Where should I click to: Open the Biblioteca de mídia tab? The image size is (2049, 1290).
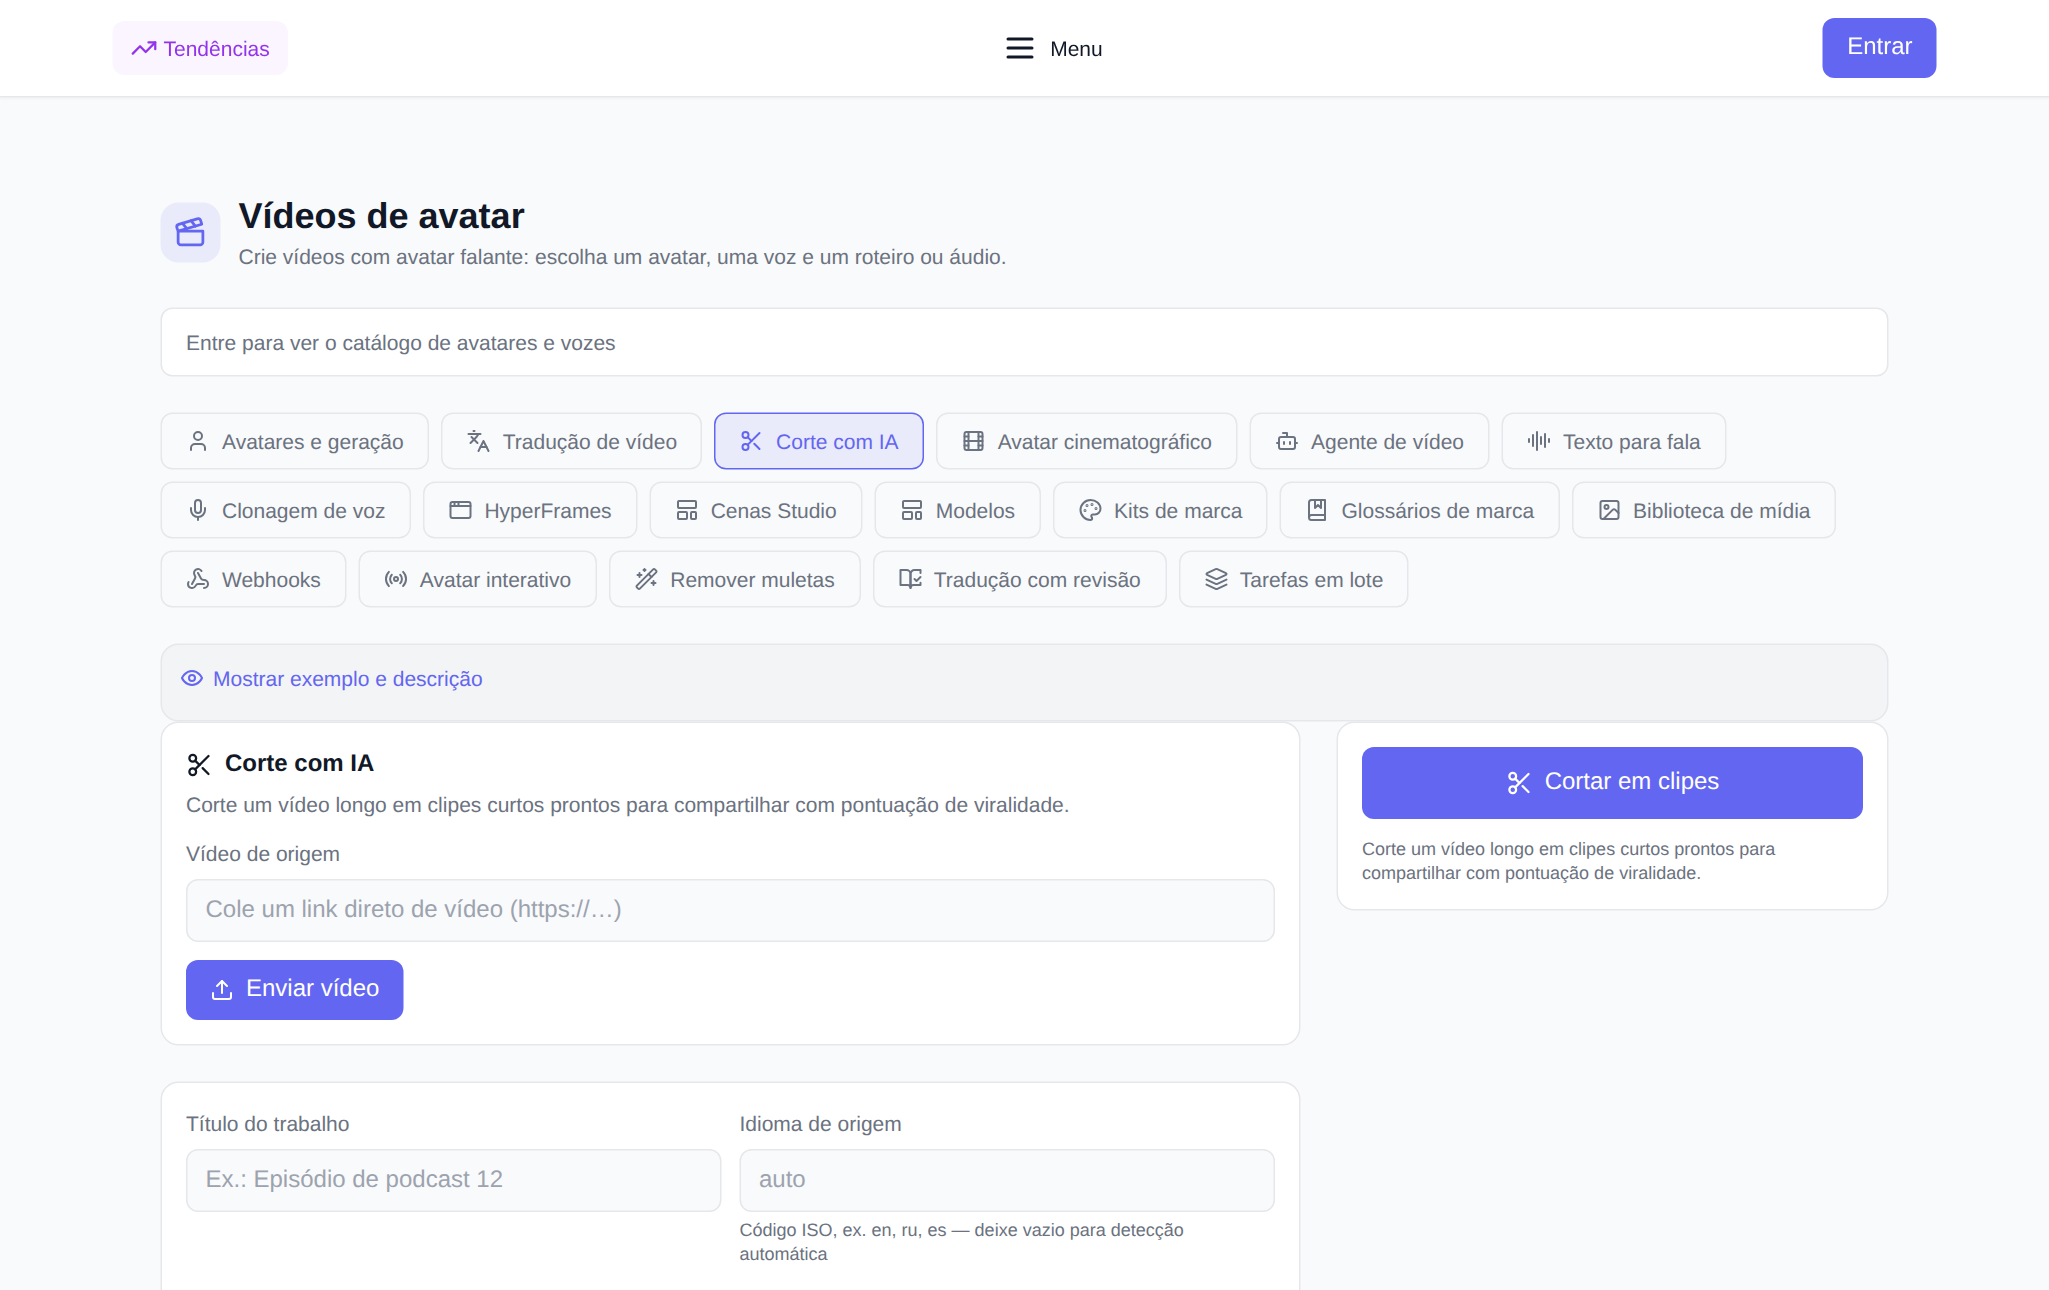(x=1703, y=510)
